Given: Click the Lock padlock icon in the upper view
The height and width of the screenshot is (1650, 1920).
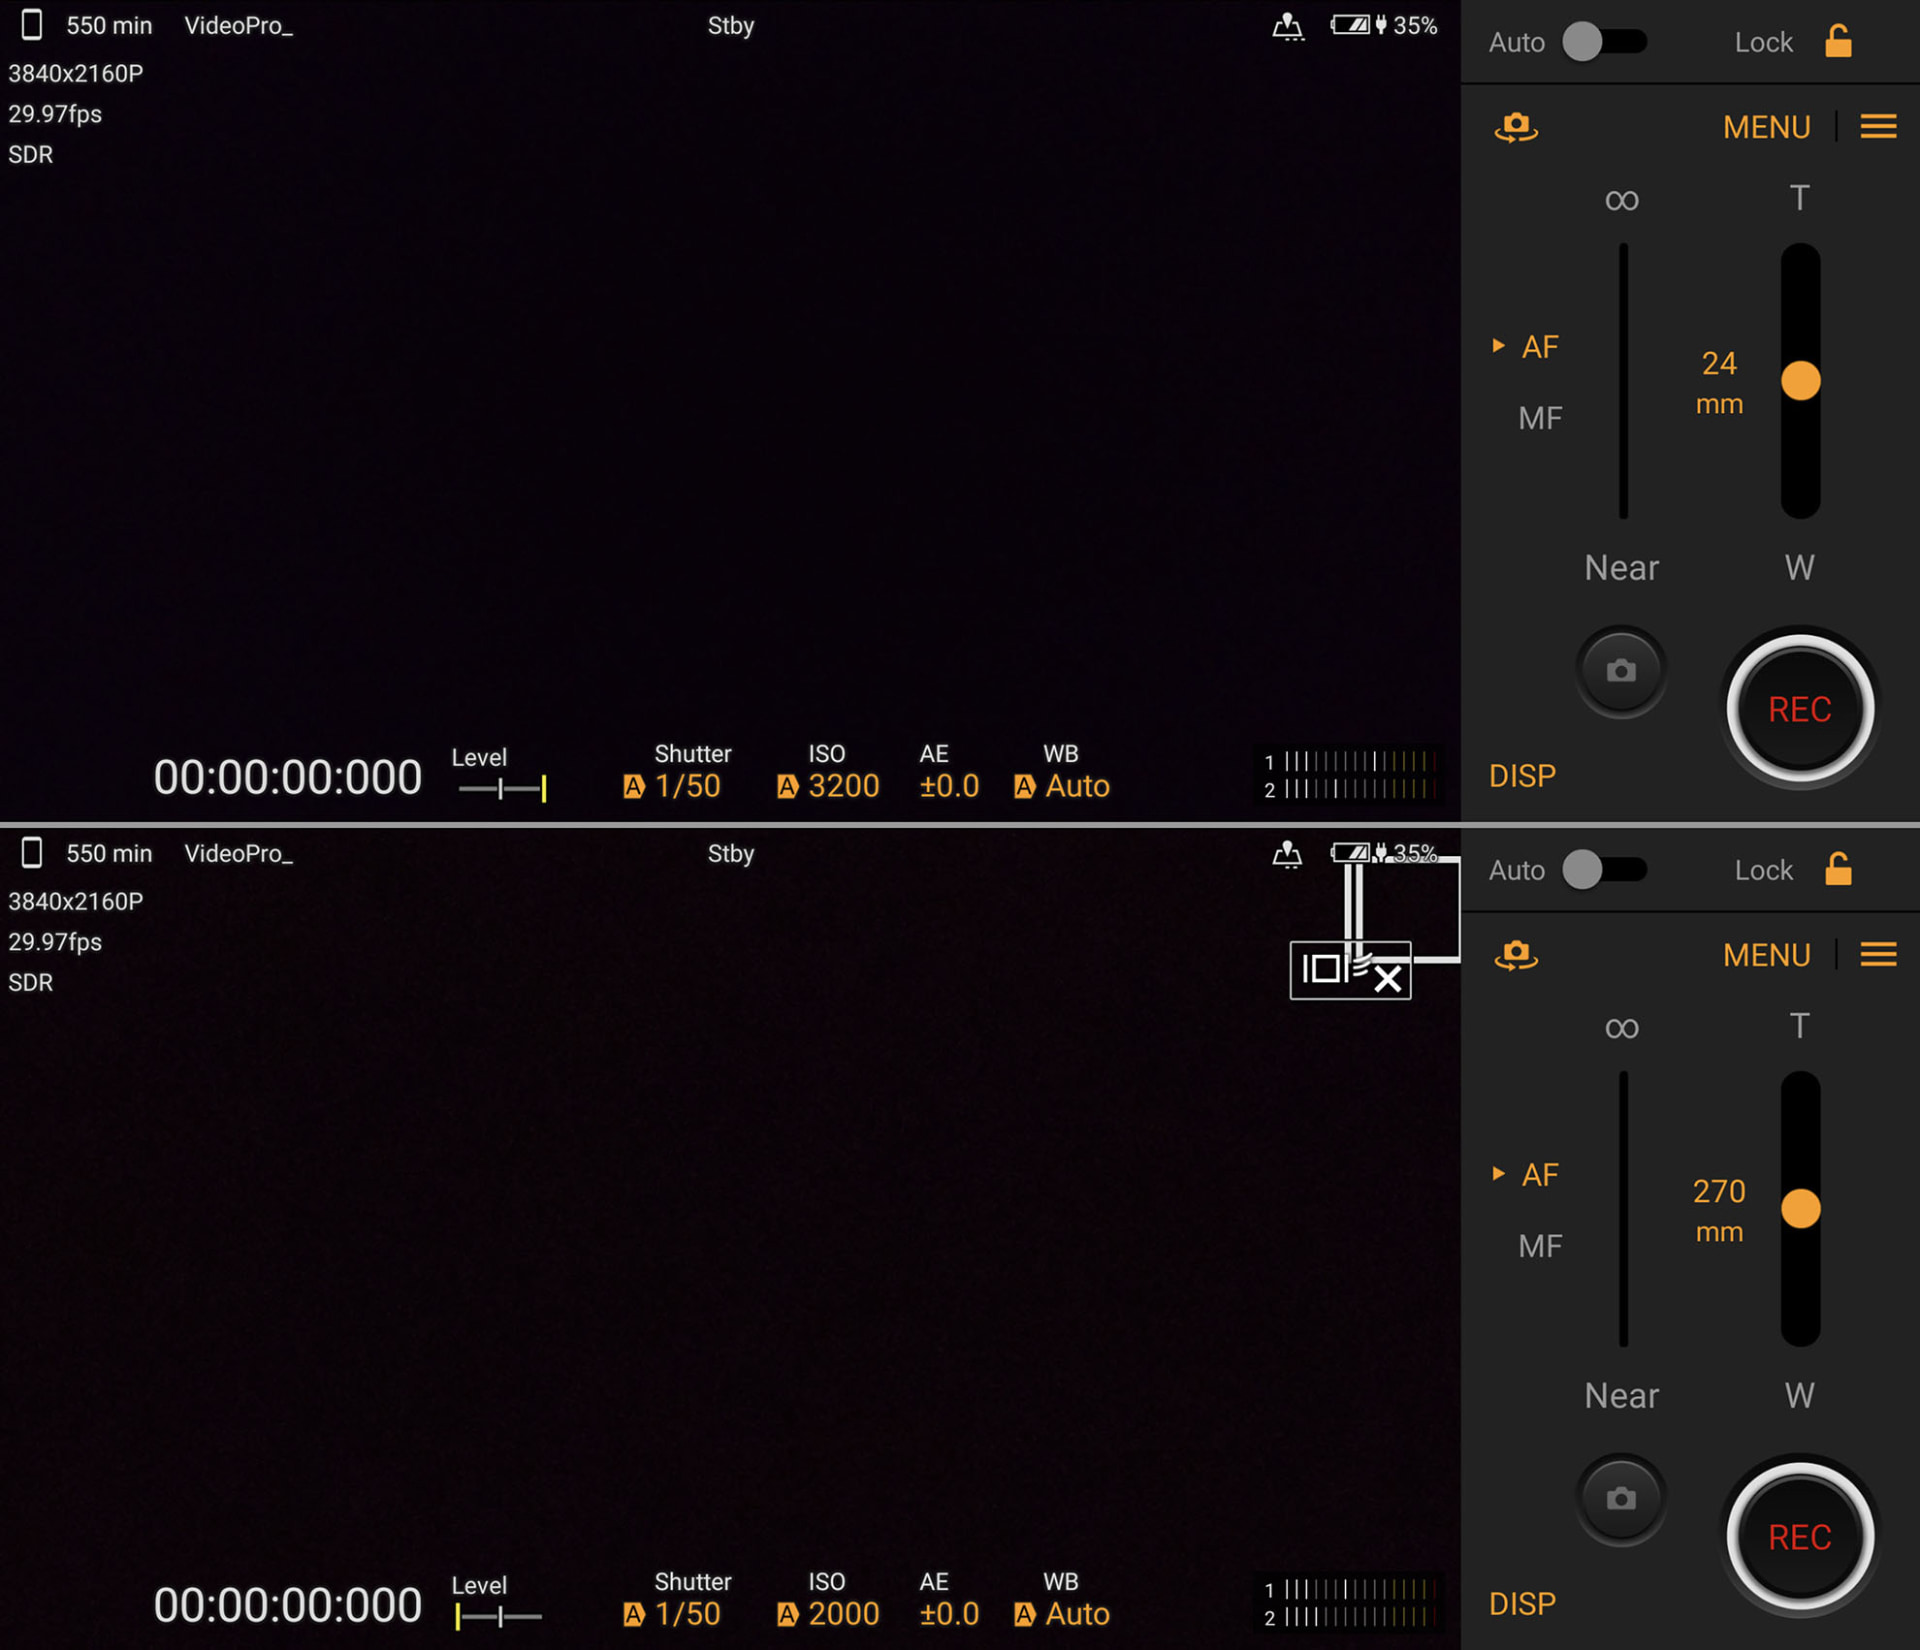Looking at the screenshot, I should (x=1838, y=42).
